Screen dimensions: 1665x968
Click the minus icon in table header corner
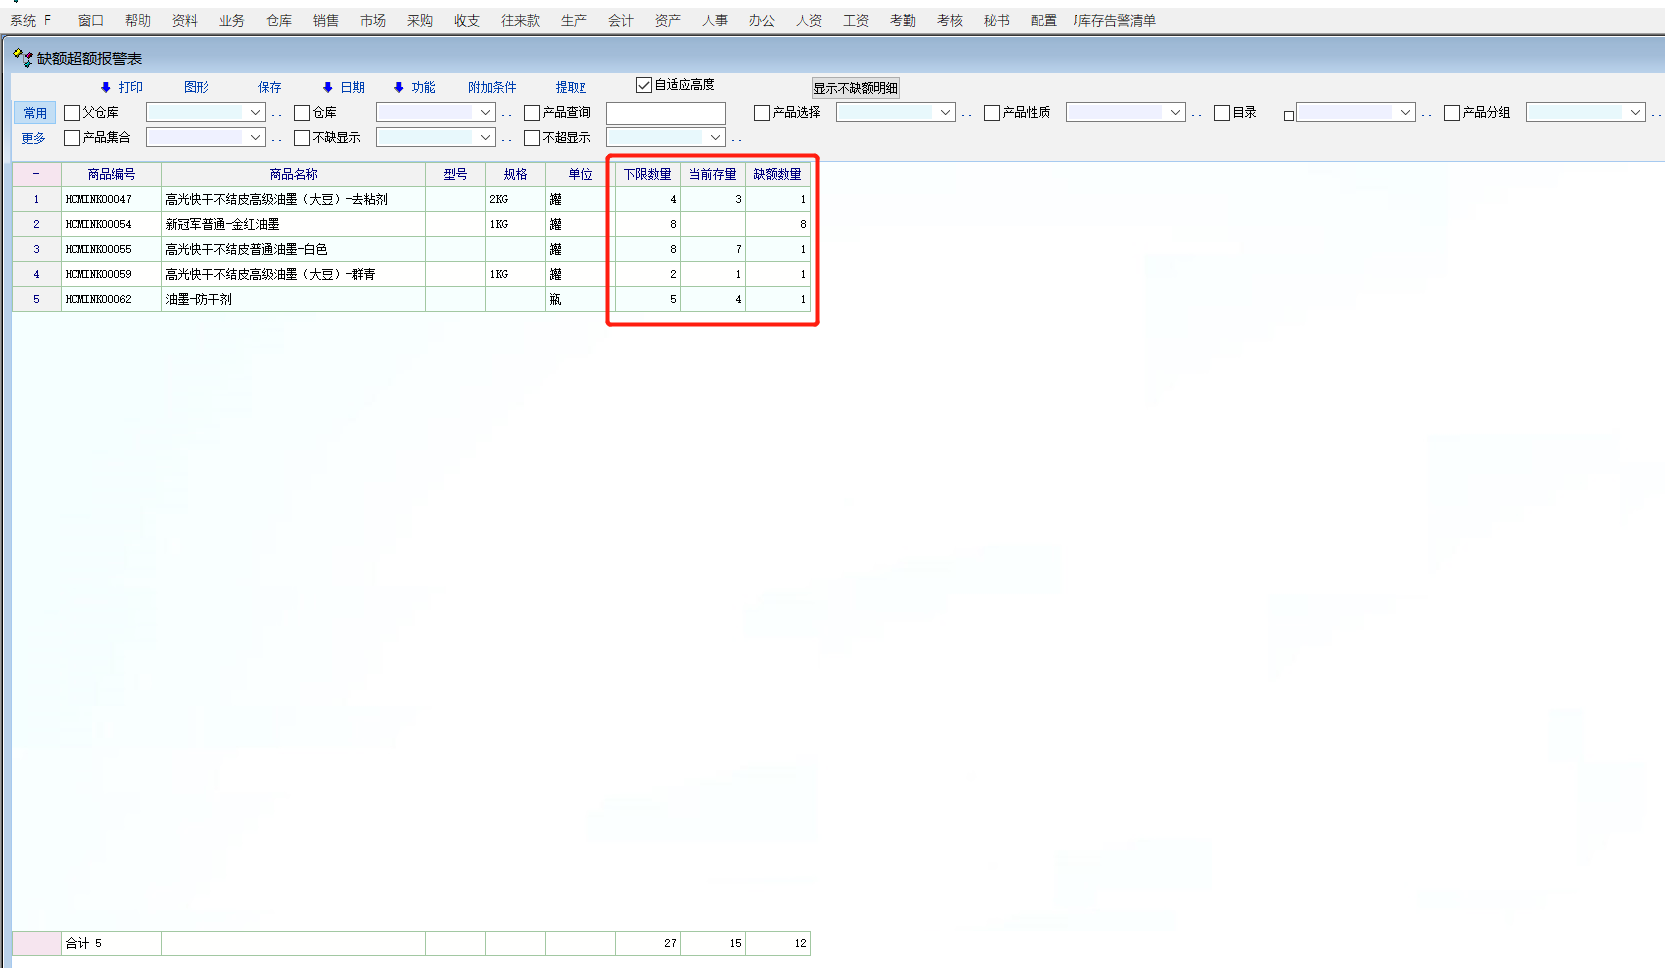[36, 174]
